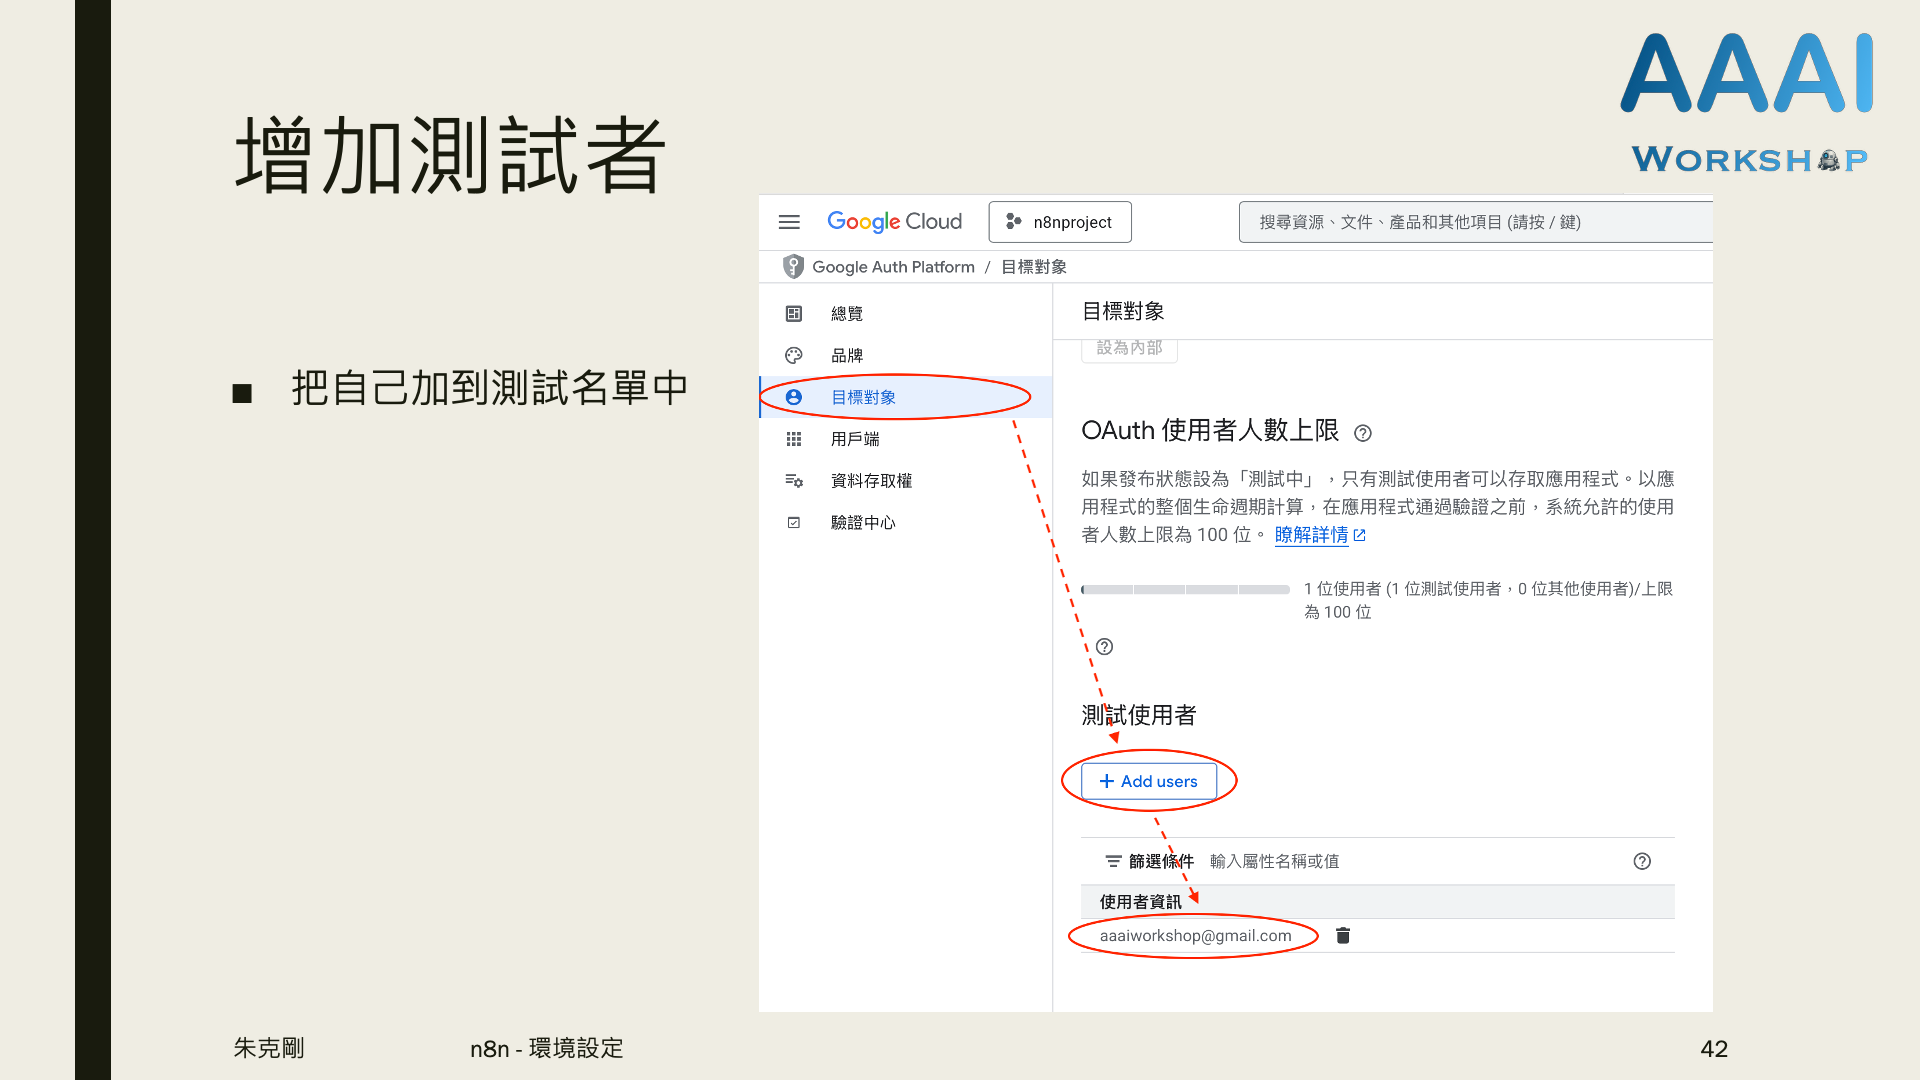Open the n8nproject project selector
The width and height of the screenshot is (1920, 1080).
pos(1060,222)
